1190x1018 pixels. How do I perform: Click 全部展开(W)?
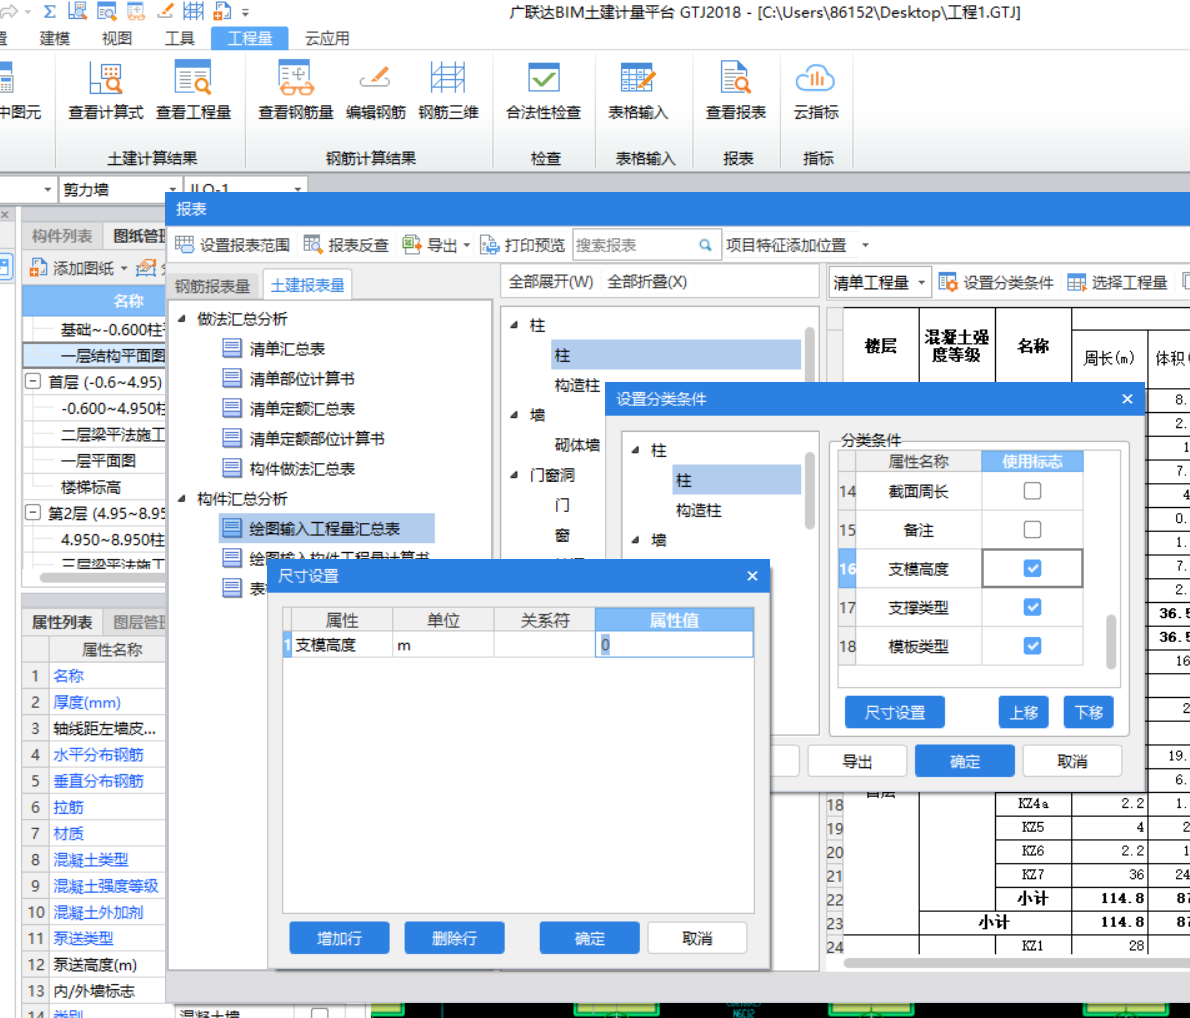point(551,282)
